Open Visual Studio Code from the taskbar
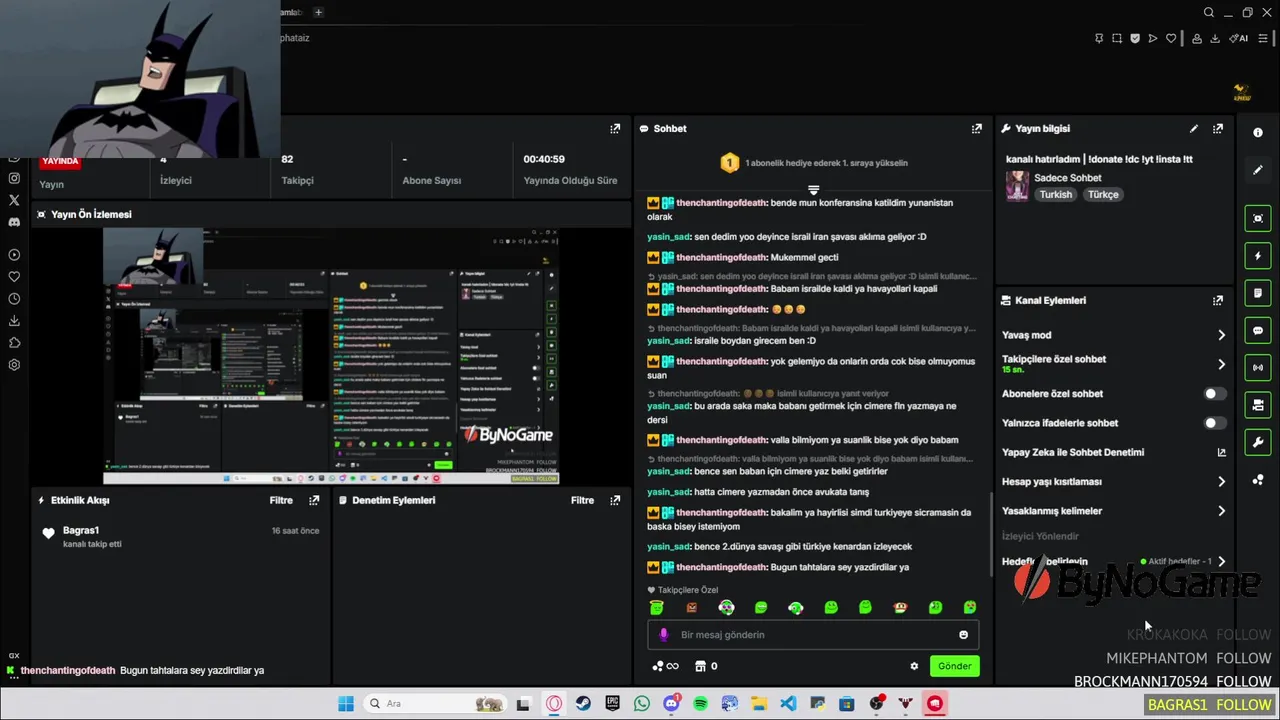 pos(788,703)
